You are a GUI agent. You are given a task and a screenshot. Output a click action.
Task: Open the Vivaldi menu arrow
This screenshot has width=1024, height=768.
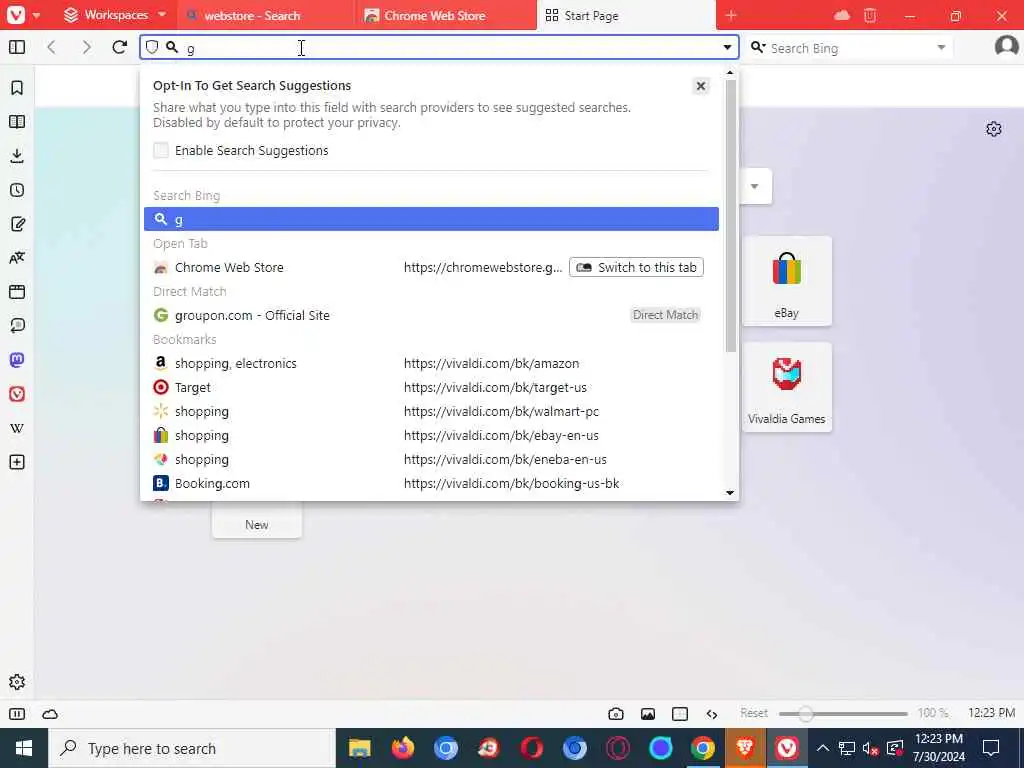37,15
